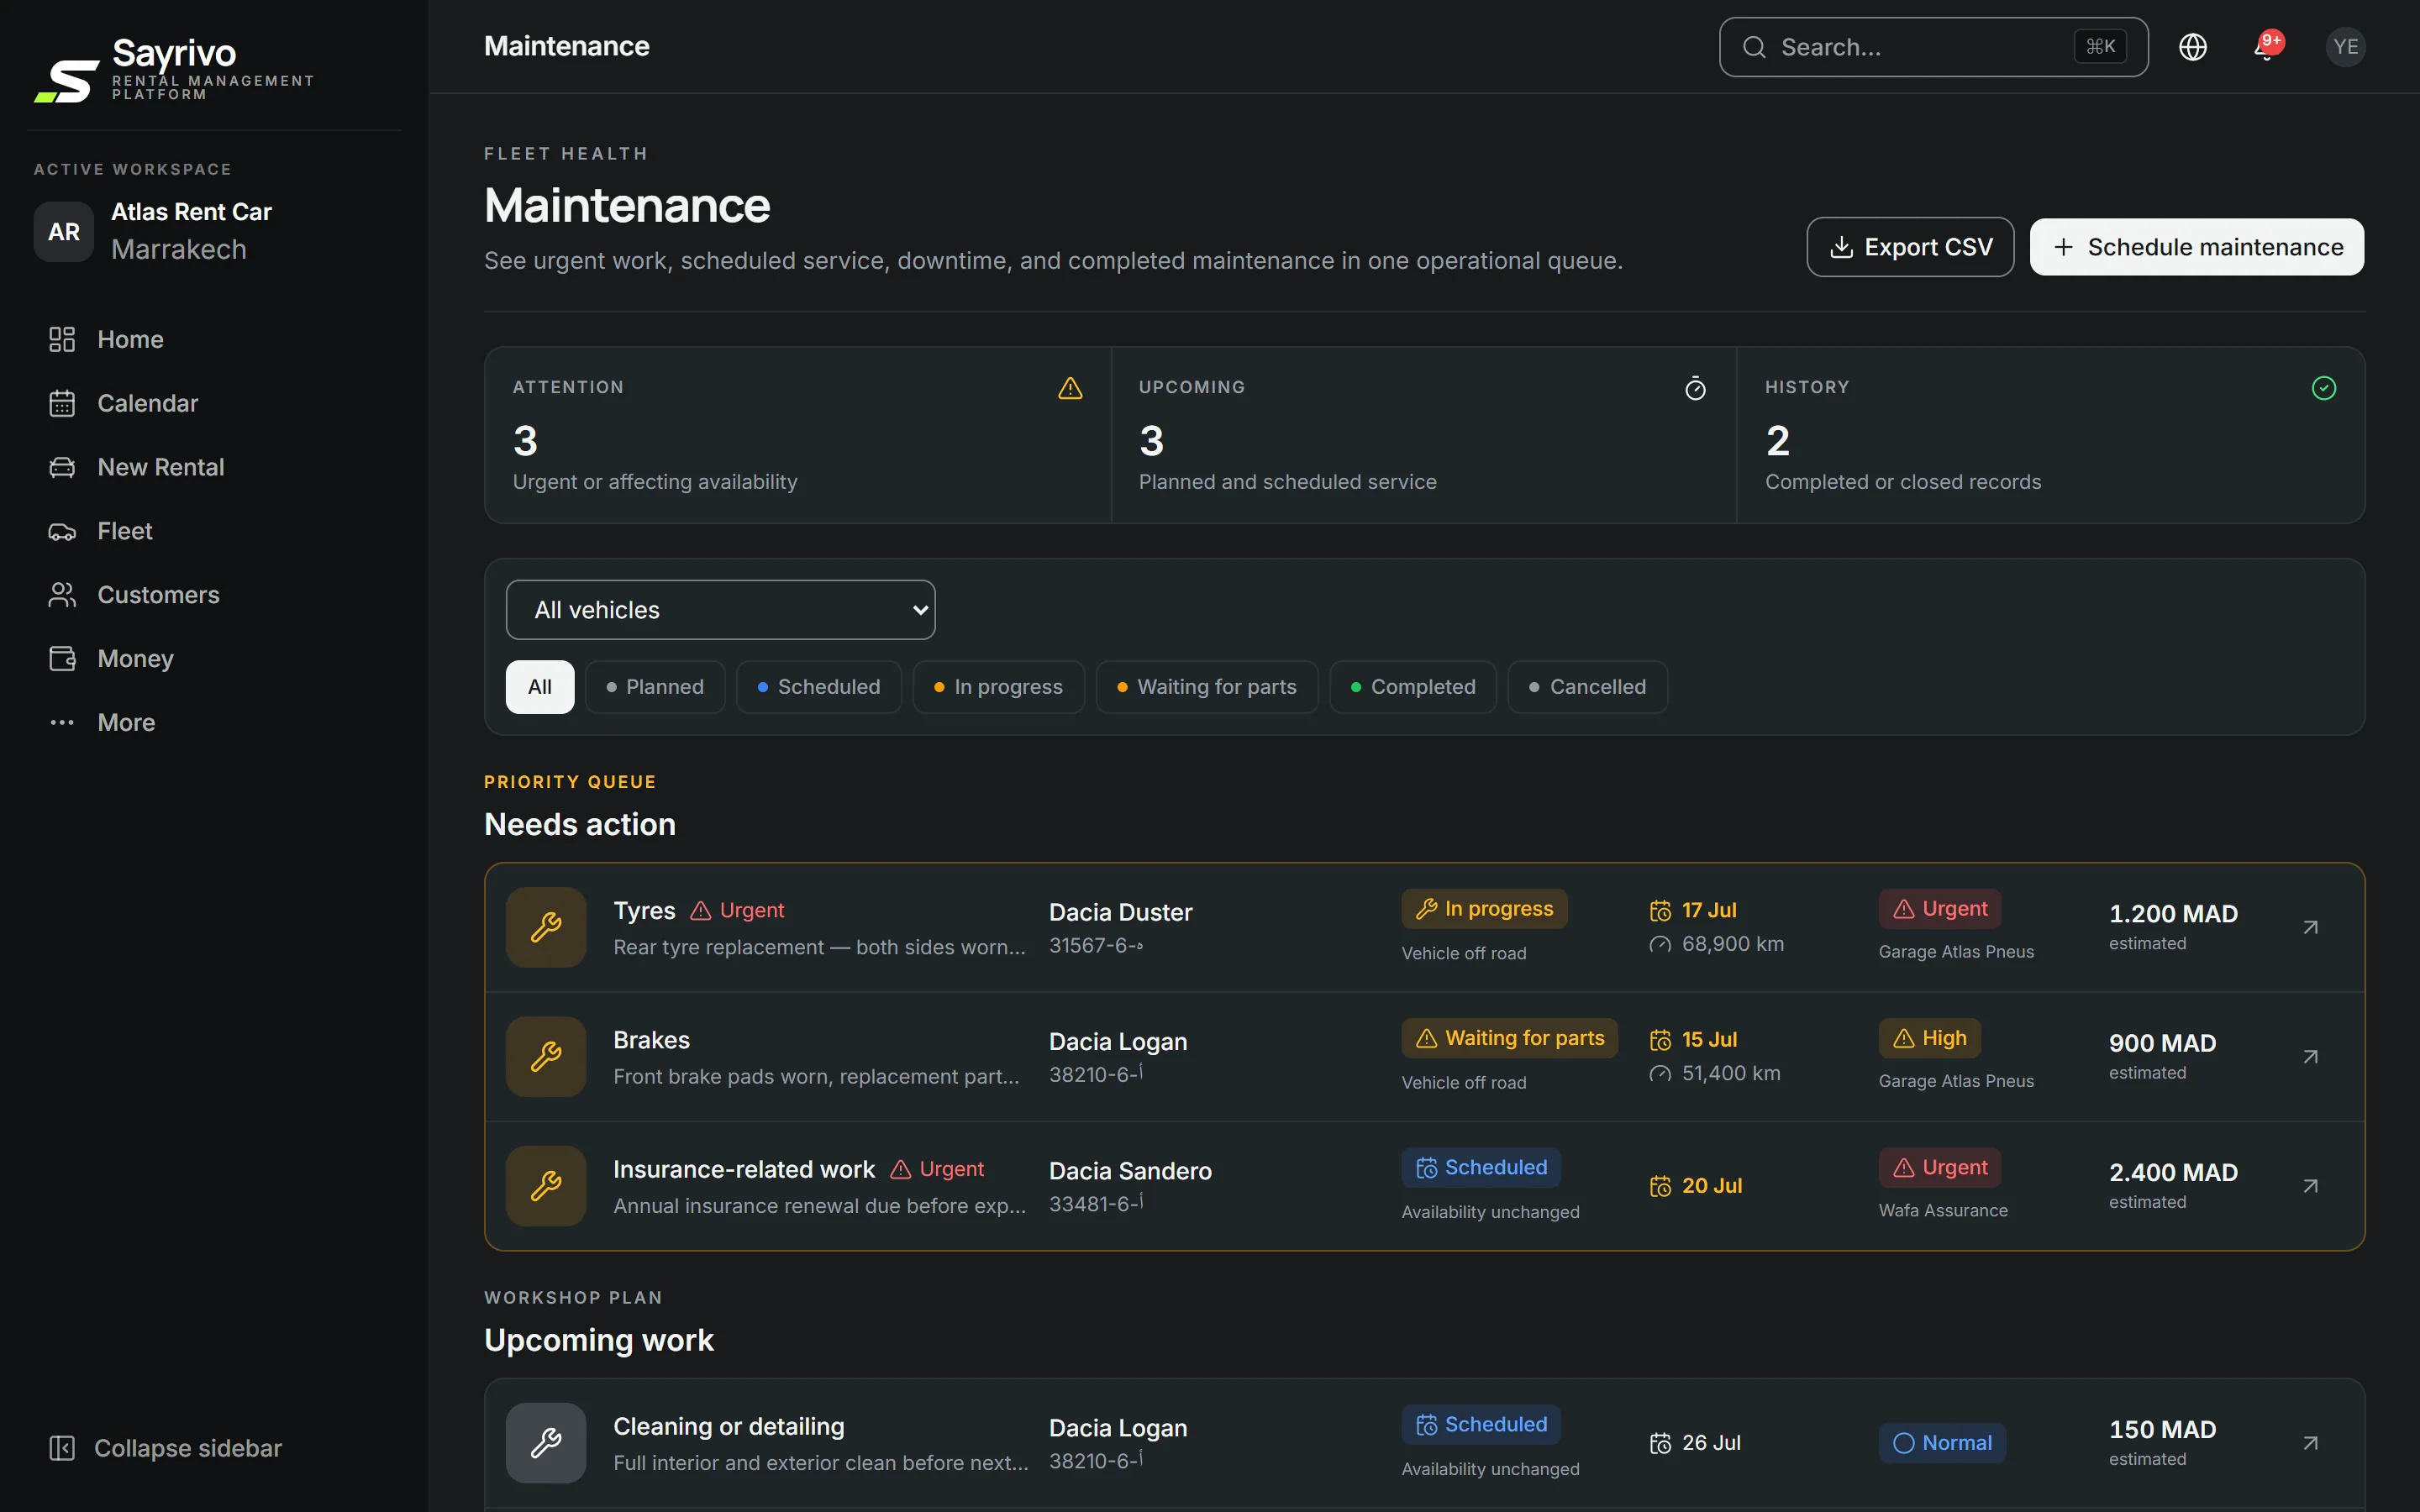This screenshot has height=1512, width=2420.
Task: Filter by Planned status
Action: (655, 687)
